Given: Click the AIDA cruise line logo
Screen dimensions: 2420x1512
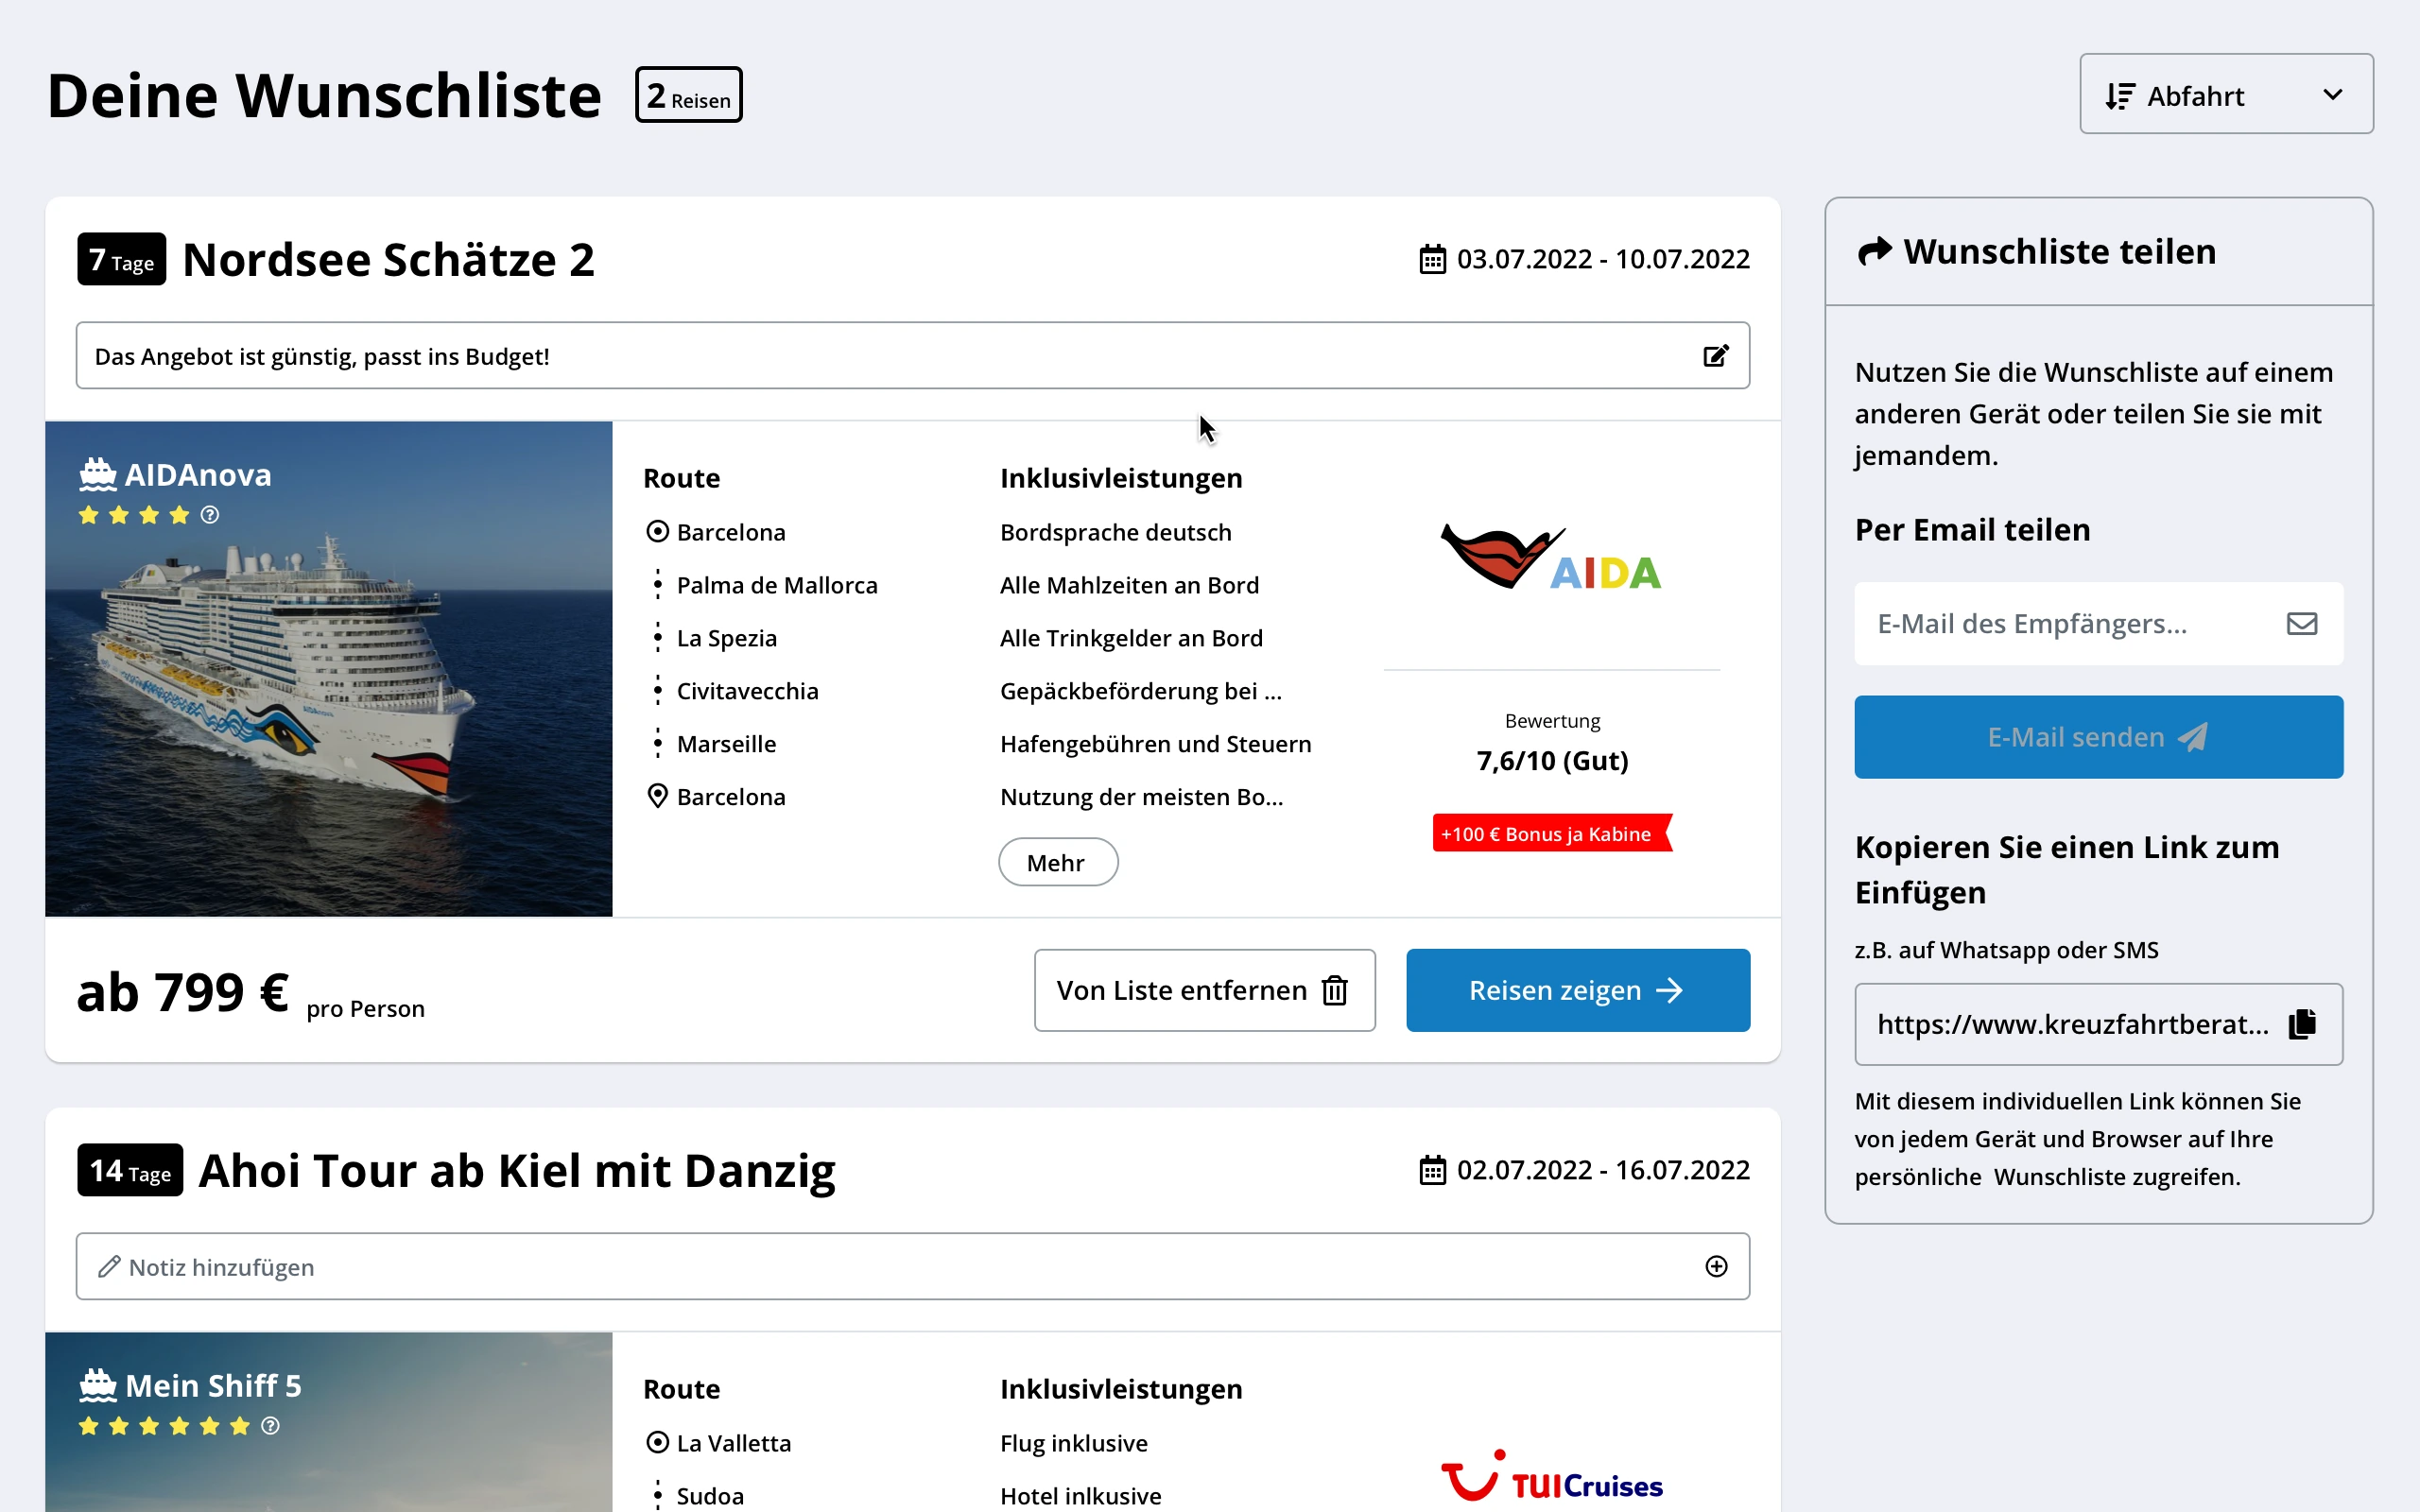Looking at the screenshot, I should coord(1551,558).
